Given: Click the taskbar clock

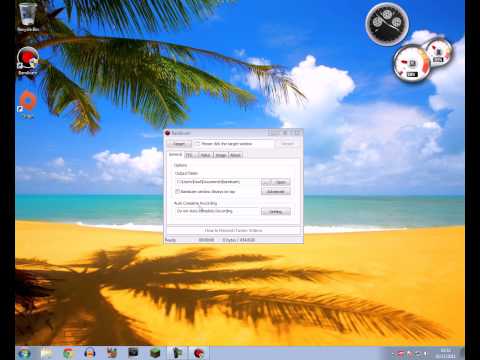Looking at the screenshot, I should point(446,353).
